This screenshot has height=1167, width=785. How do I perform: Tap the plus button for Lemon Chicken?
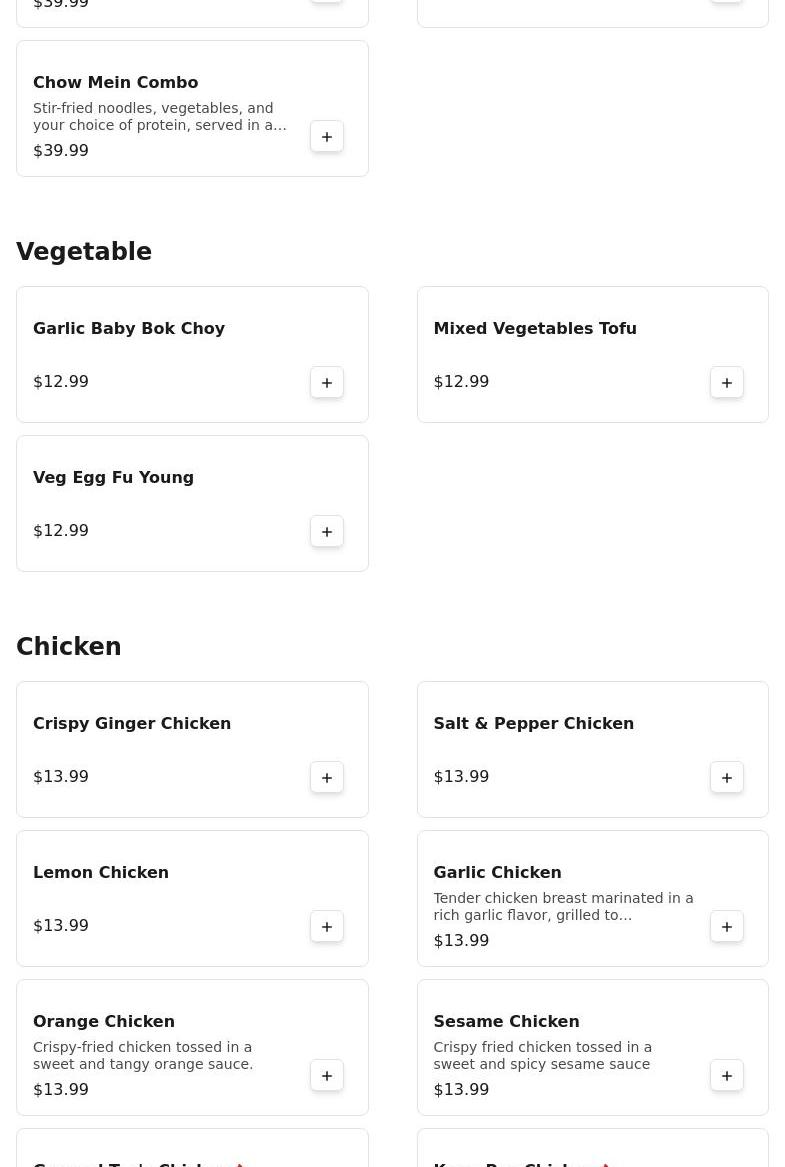(x=327, y=927)
